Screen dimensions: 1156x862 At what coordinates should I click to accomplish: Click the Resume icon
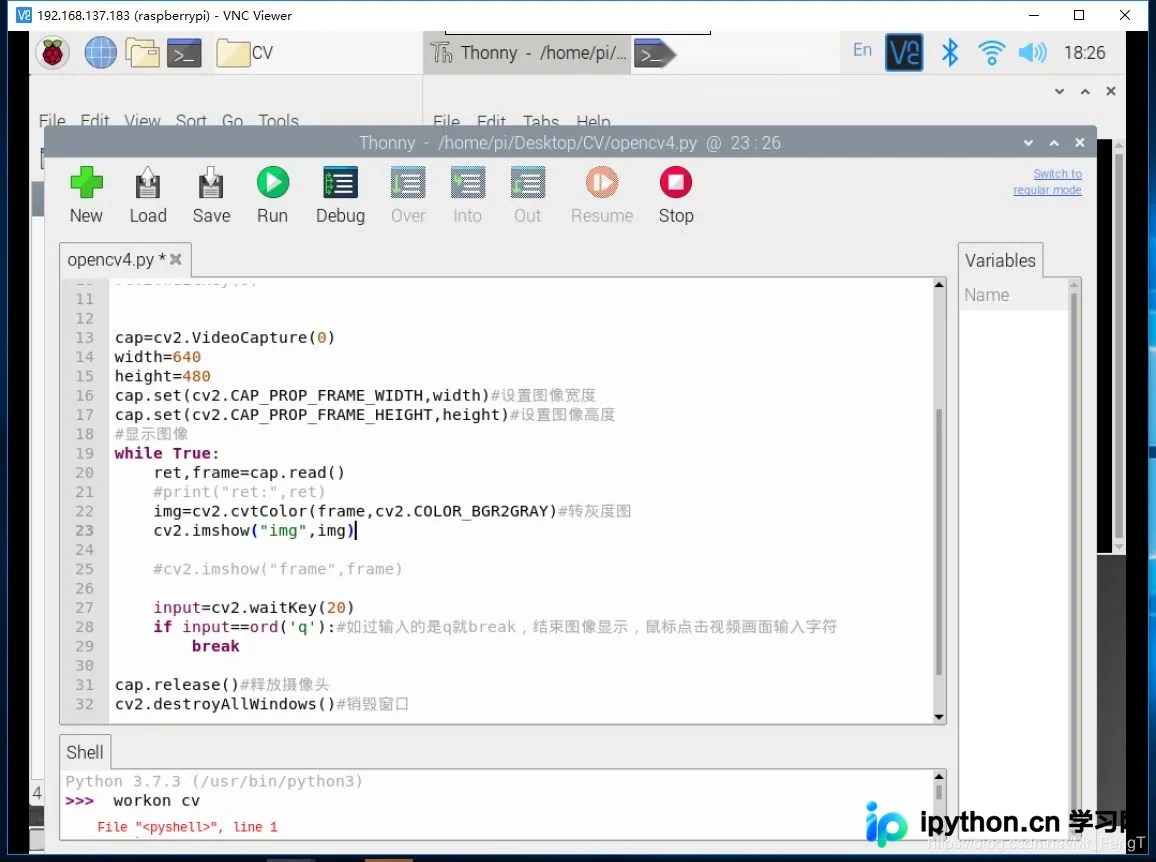(602, 182)
